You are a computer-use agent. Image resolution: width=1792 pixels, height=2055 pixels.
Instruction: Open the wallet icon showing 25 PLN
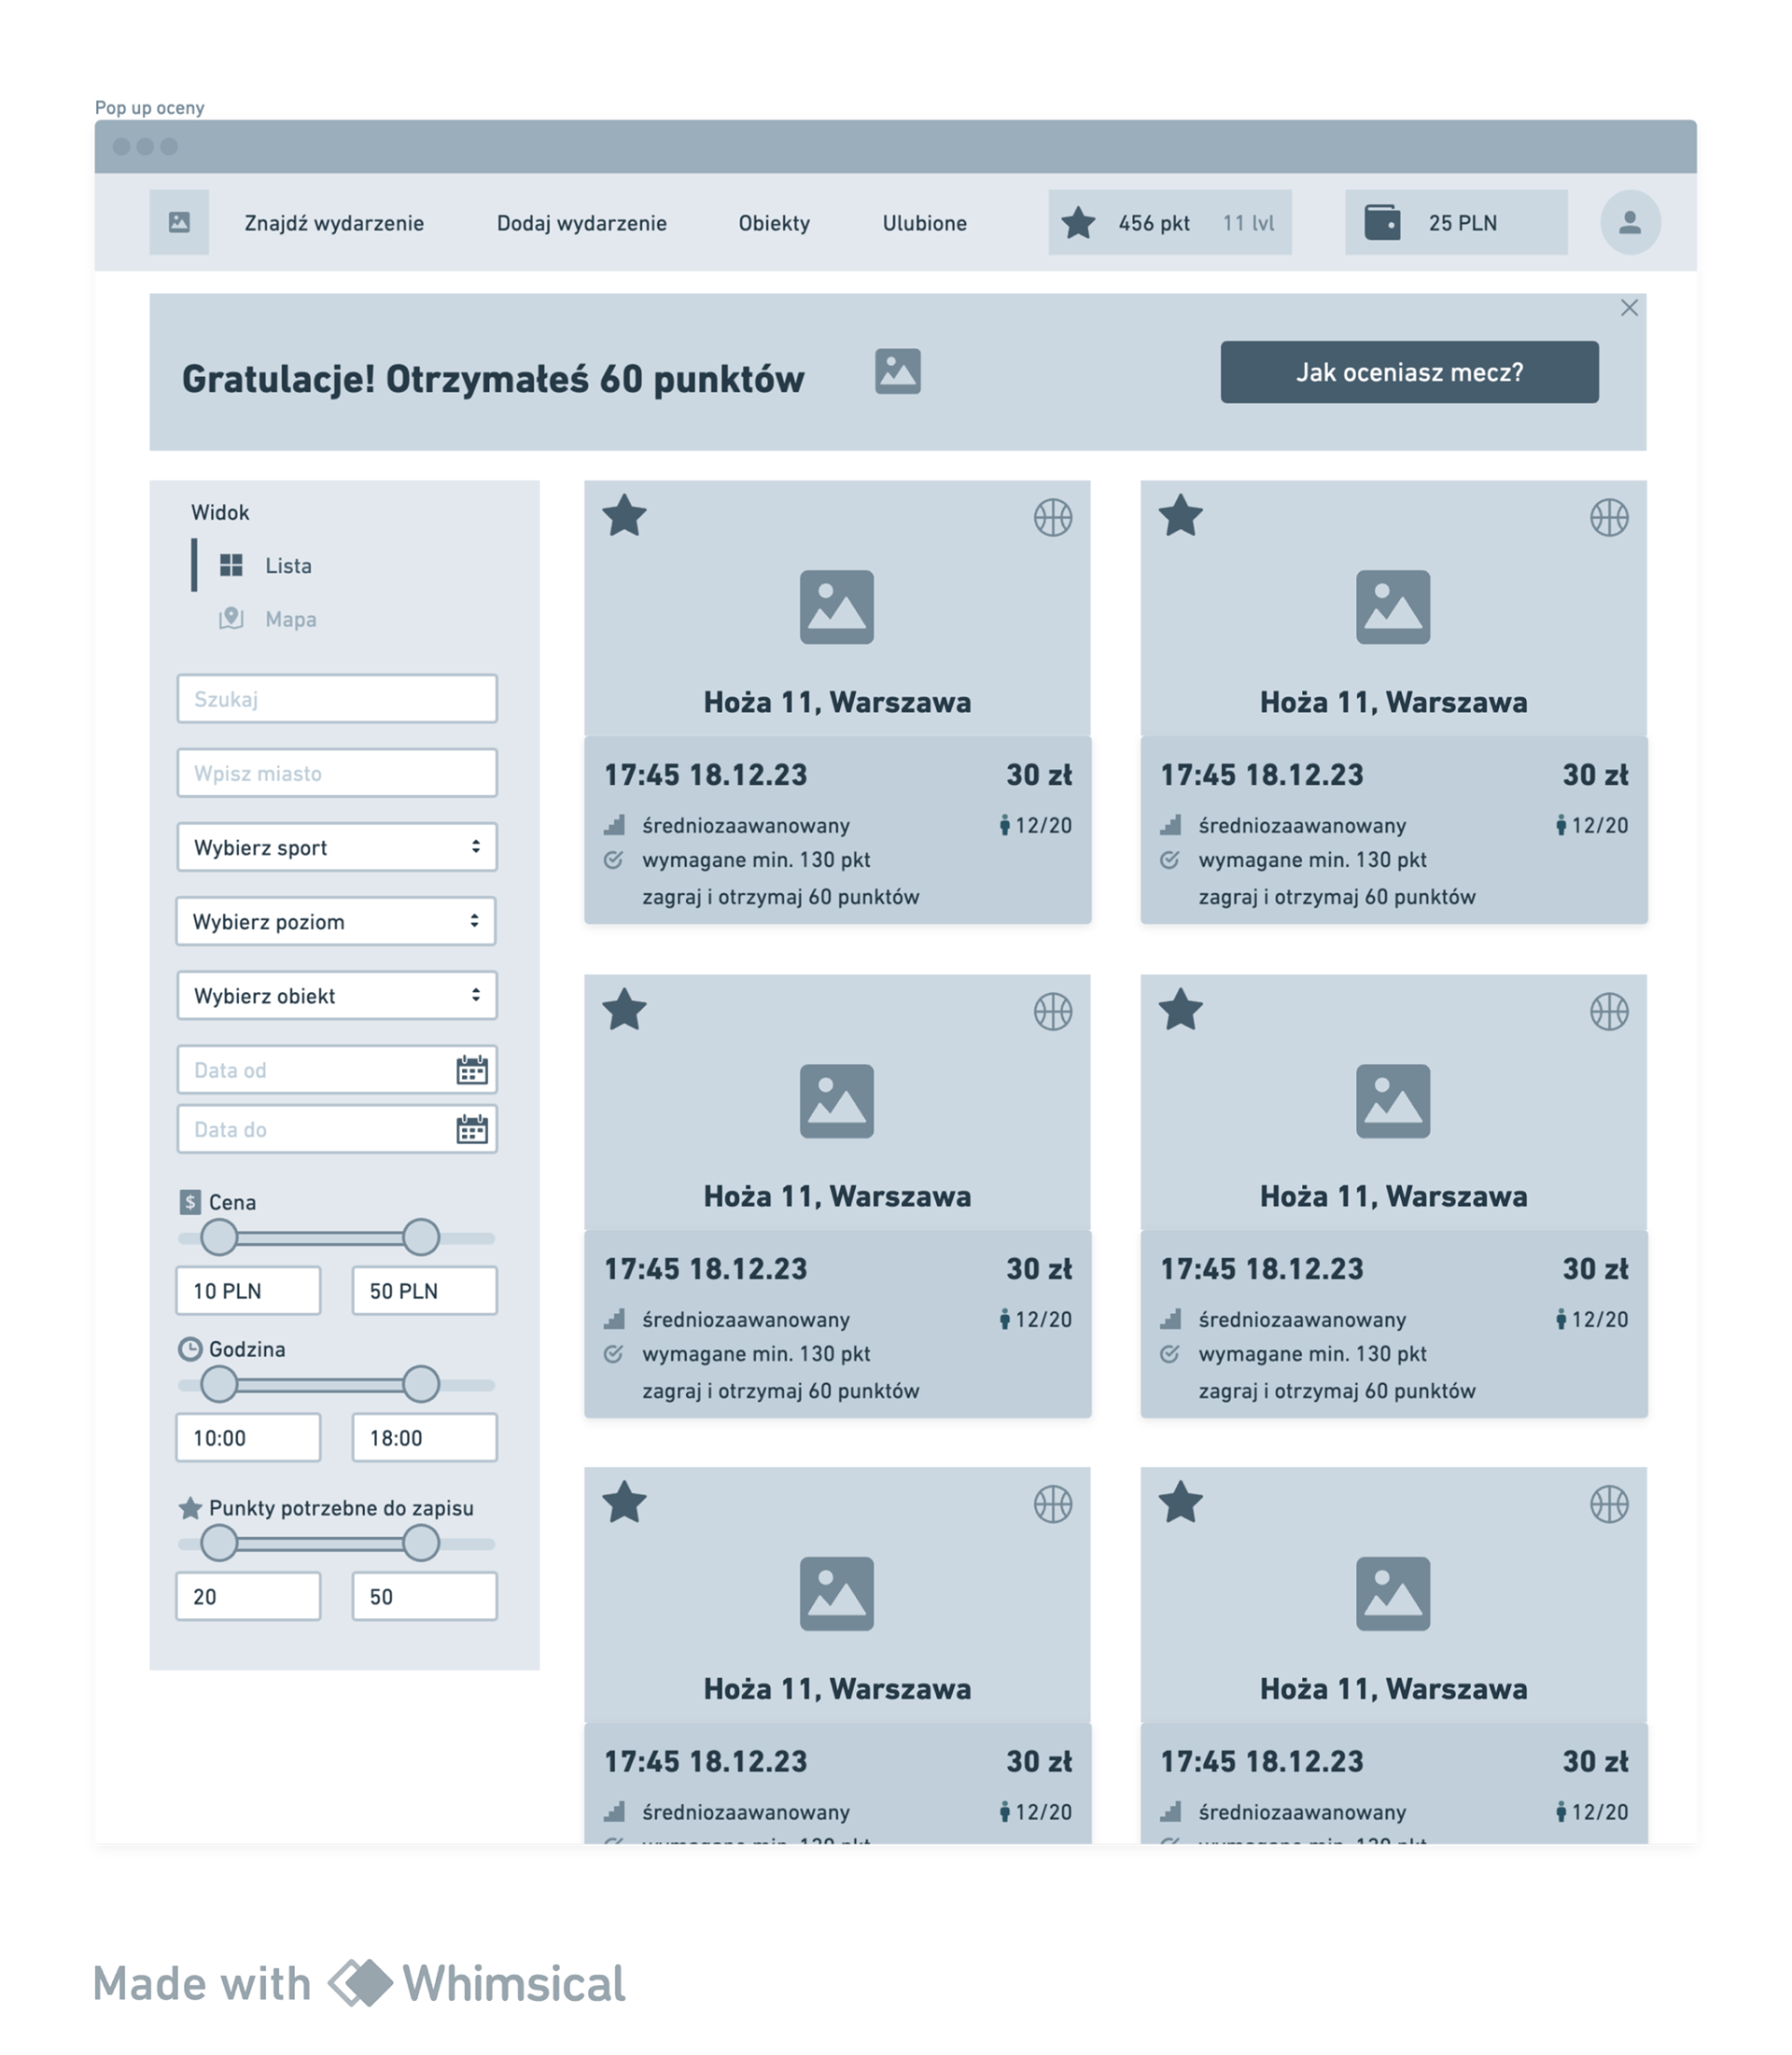(x=1382, y=222)
